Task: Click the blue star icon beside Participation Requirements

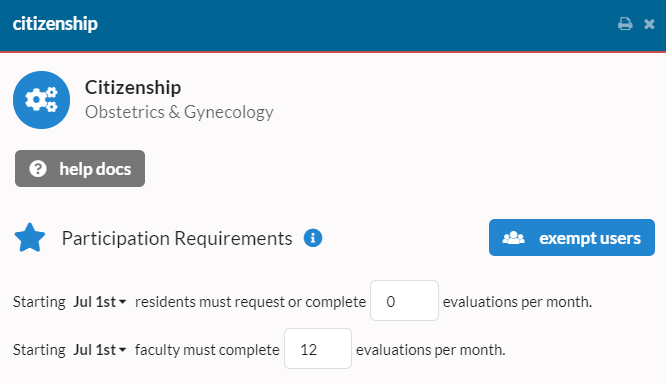Action: coord(30,238)
